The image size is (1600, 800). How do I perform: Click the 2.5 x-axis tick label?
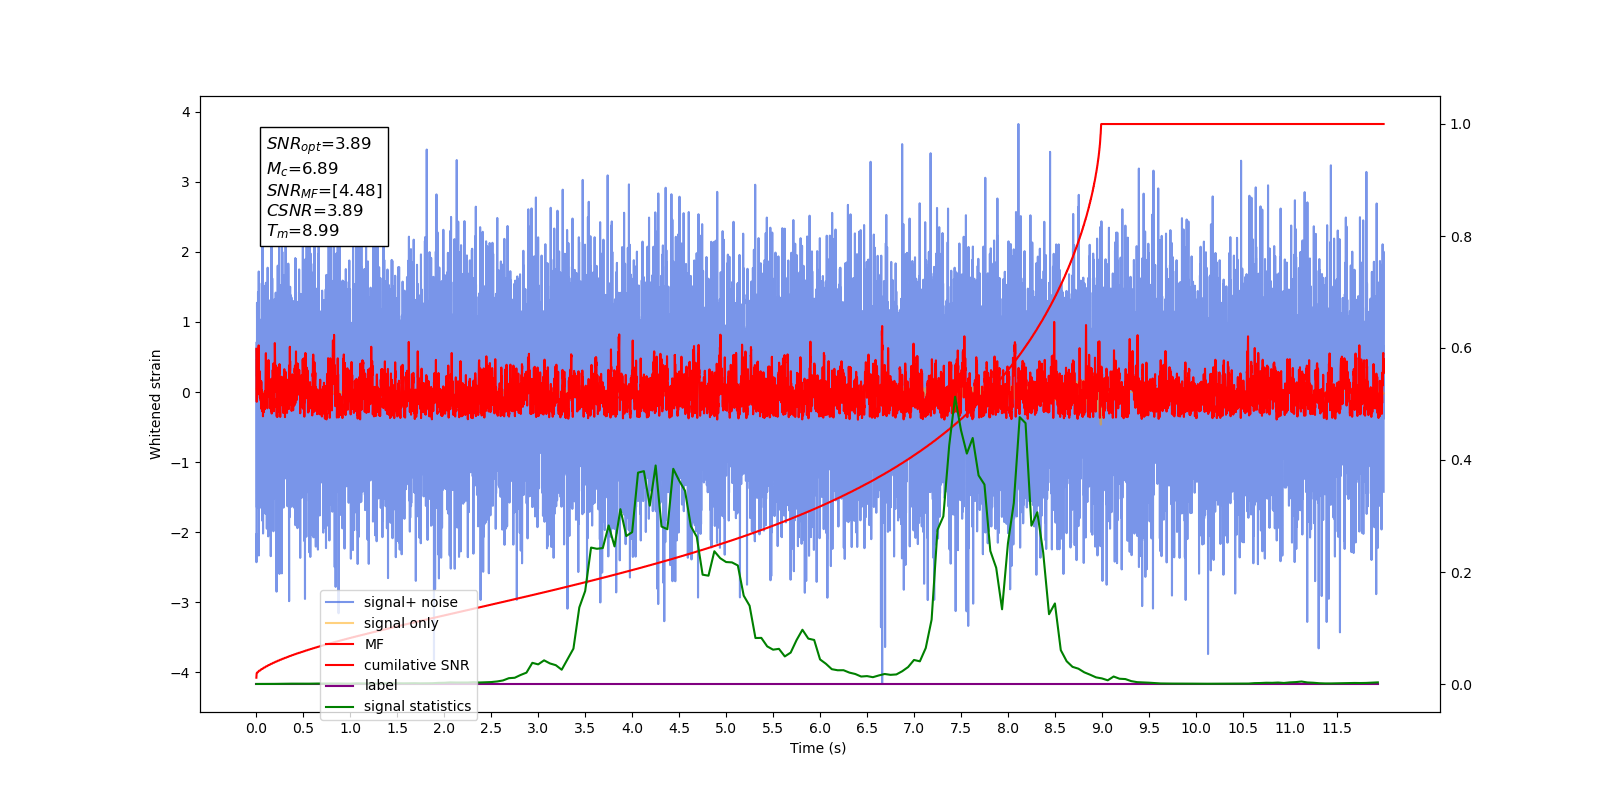coord(491,728)
